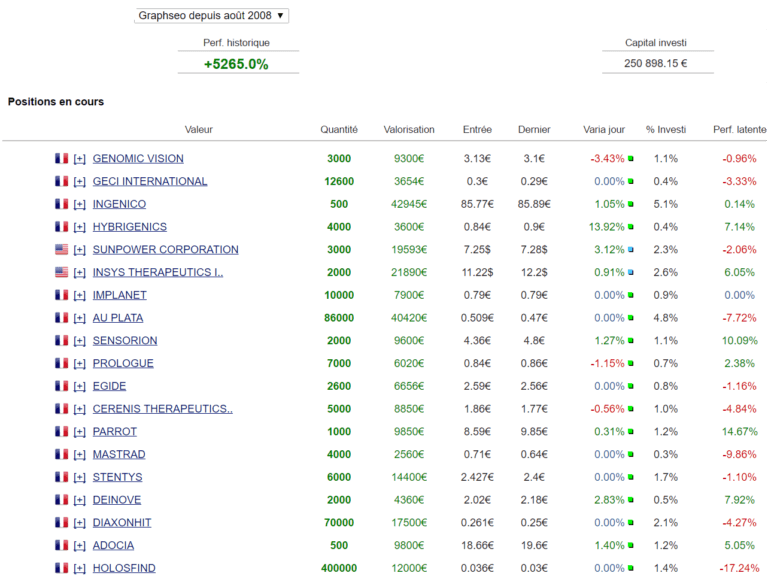Expand the [+] beside SUNPOWER CORPORATION
The image size is (768, 579).
(x=80, y=250)
